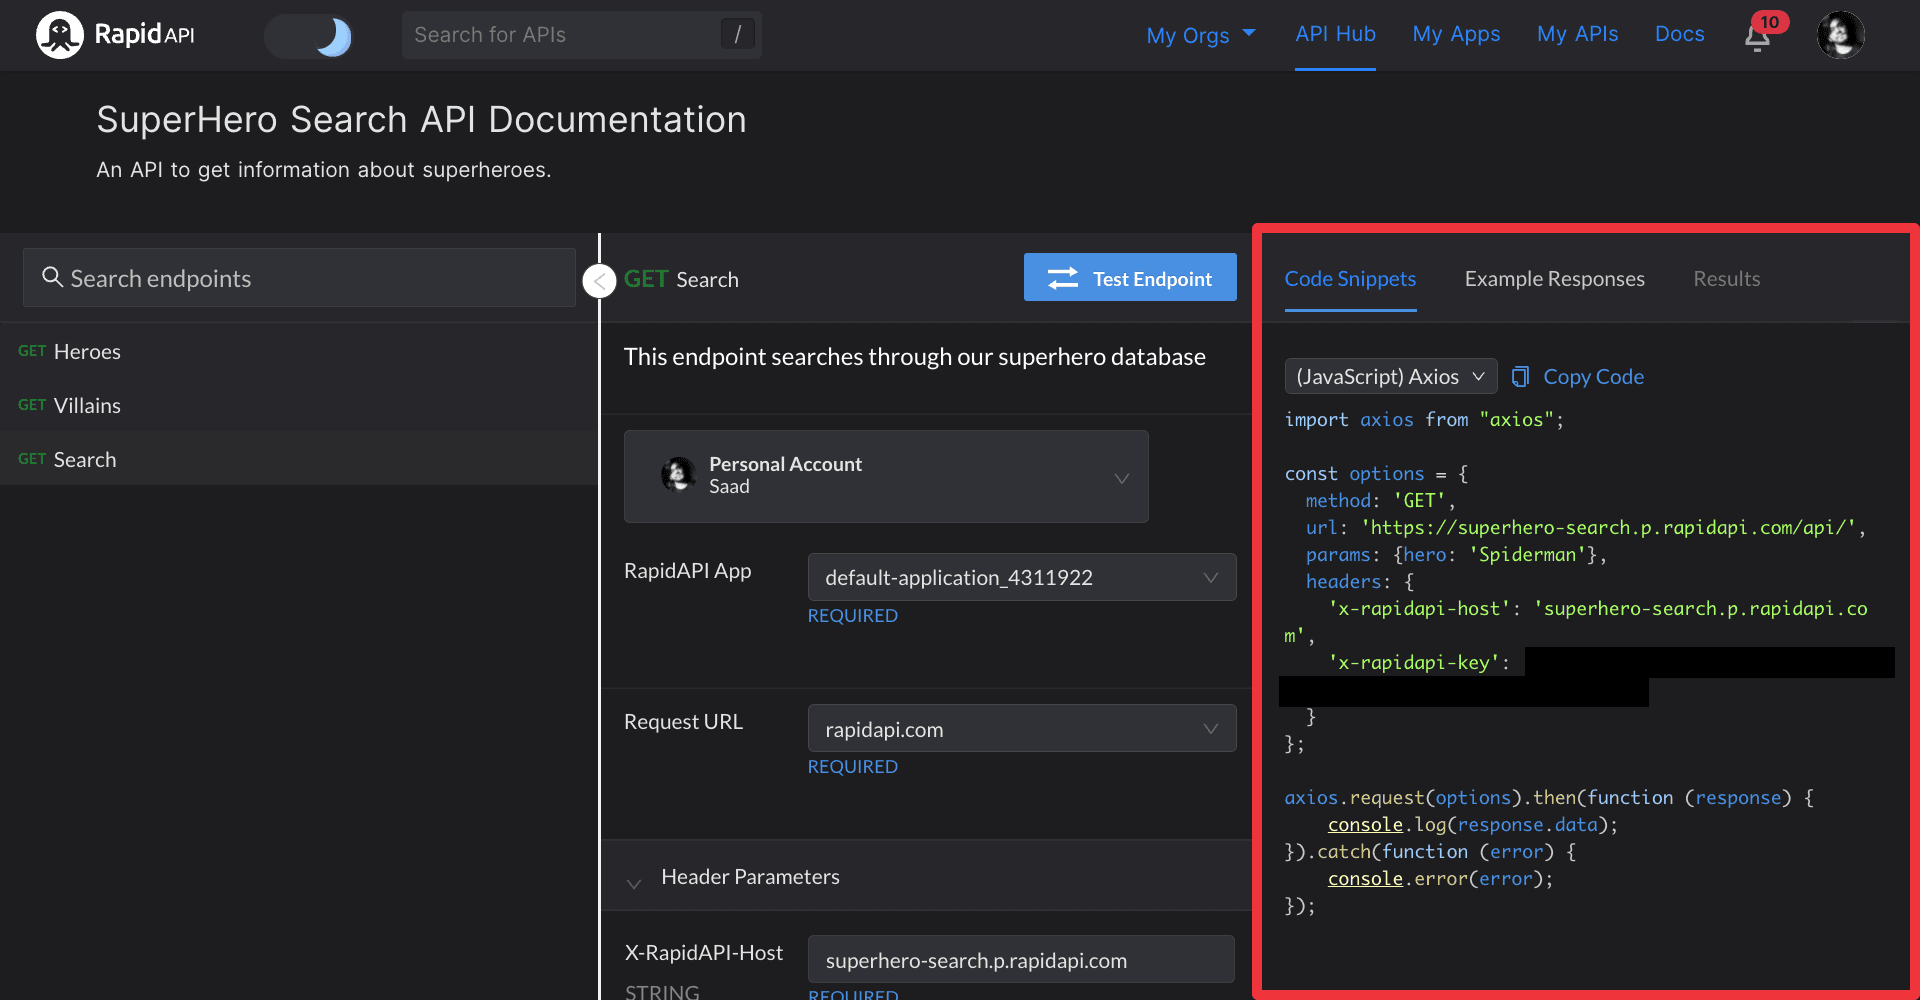Click the RapidAPI logo
1920x1000 pixels.
pyautogui.click(x=115, y=35)
